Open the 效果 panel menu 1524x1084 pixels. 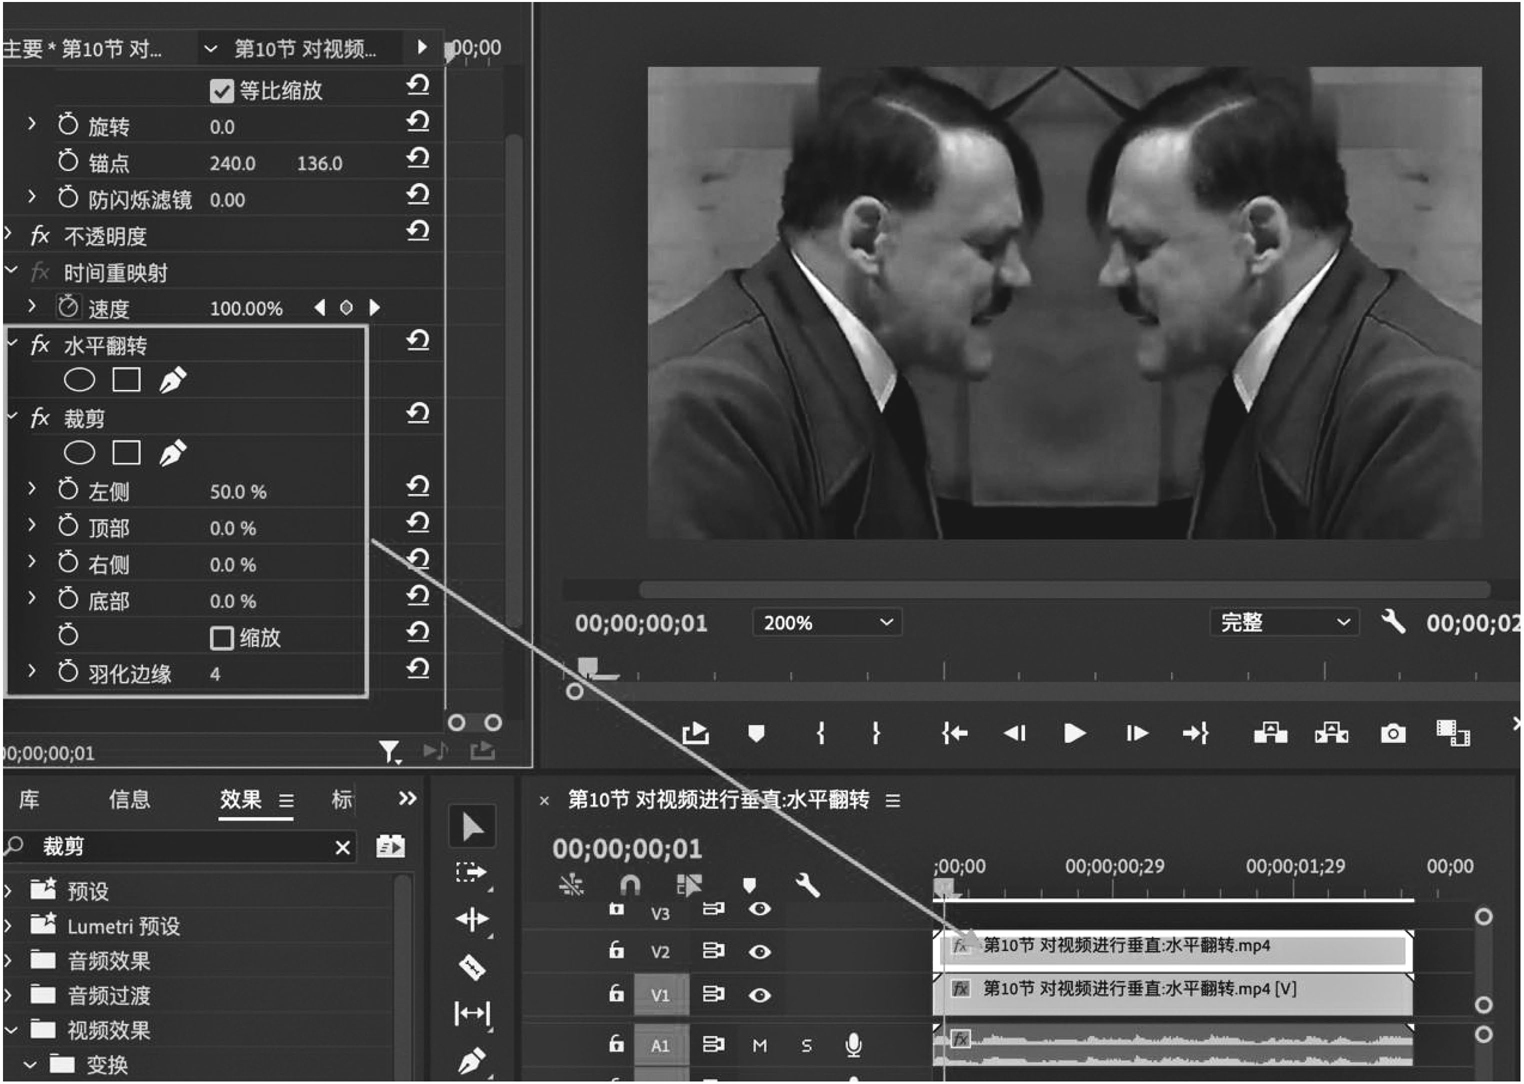(x=286, y=800)
